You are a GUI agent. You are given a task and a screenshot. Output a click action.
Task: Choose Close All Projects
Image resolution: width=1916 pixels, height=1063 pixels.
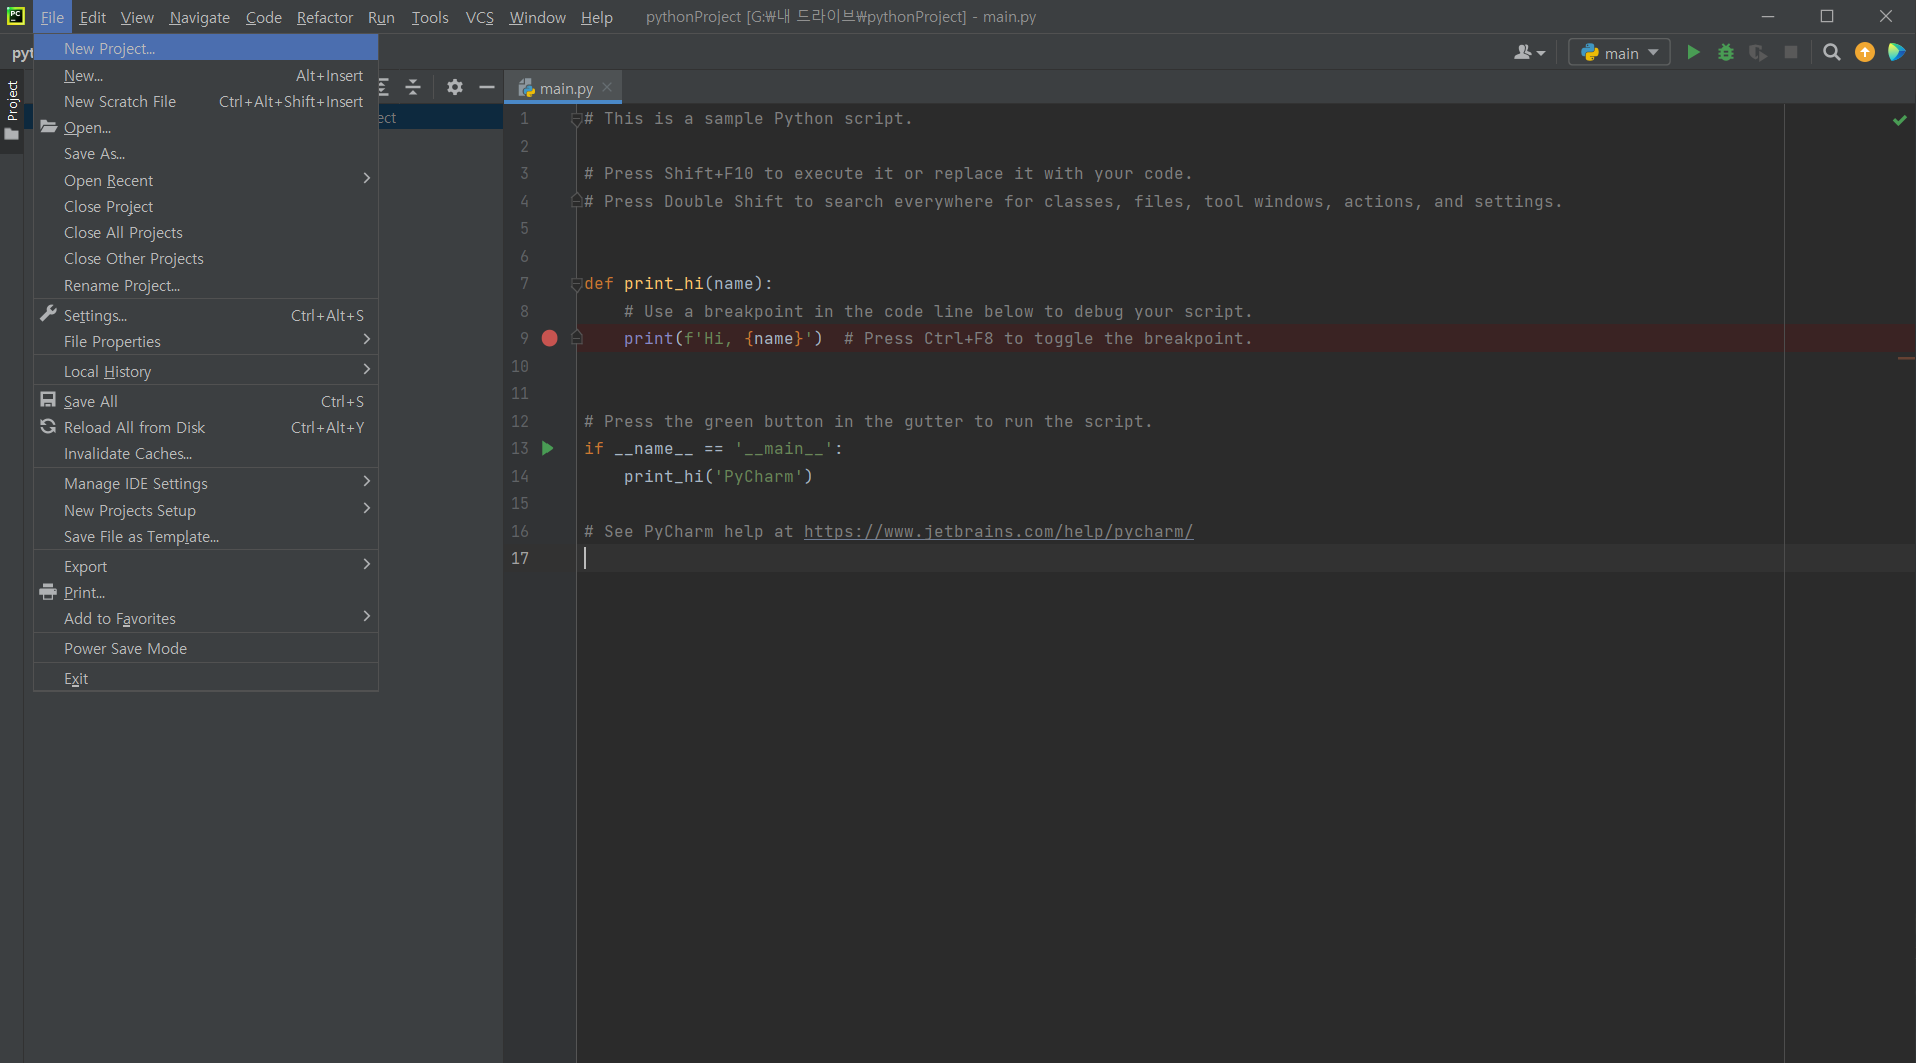[x=206, y=232]
